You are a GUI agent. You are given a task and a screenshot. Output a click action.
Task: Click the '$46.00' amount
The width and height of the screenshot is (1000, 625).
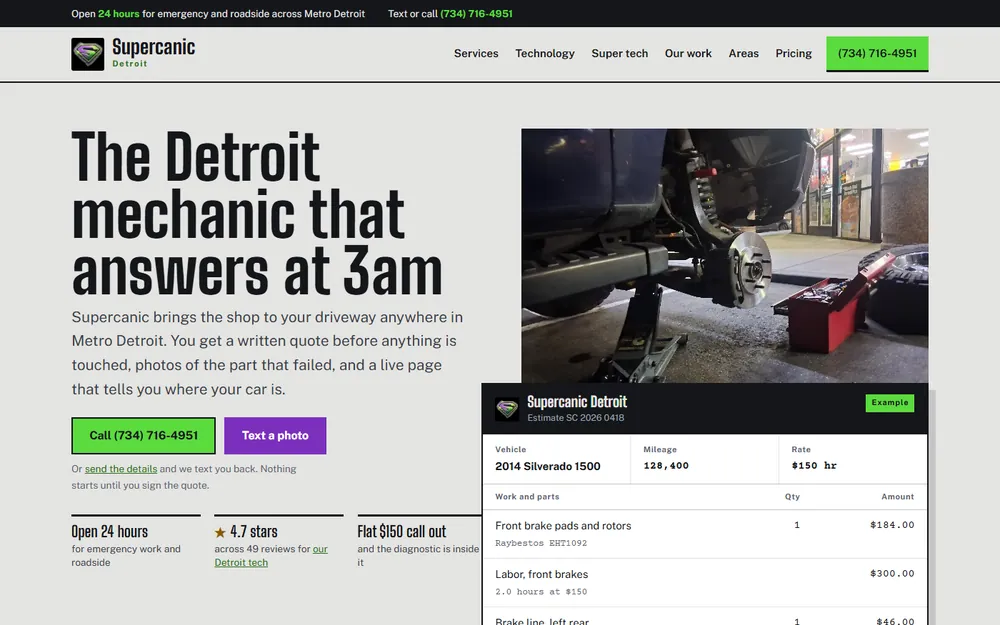[895, 621]
